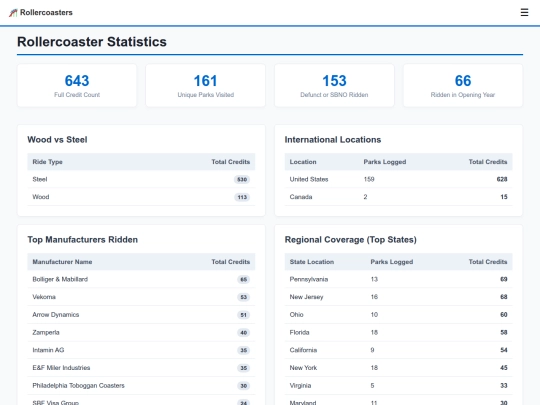Click the Location column header
540x405 pixels.
point(303,162)
